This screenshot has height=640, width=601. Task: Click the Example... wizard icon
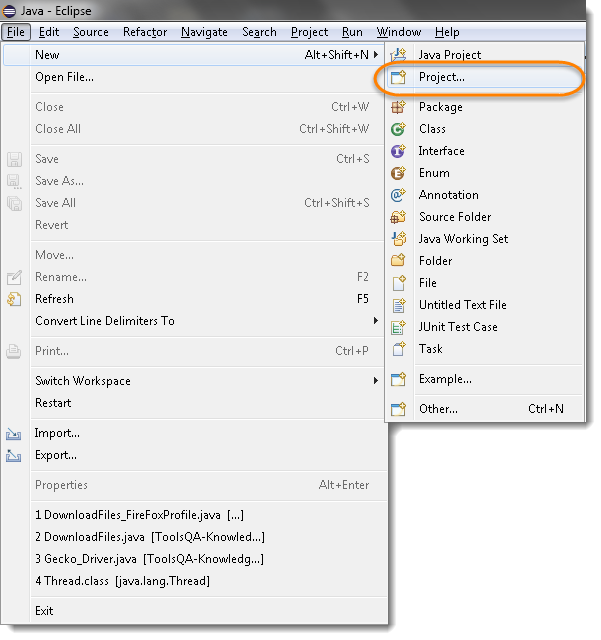pyautogui.click(x=398, y=379)
